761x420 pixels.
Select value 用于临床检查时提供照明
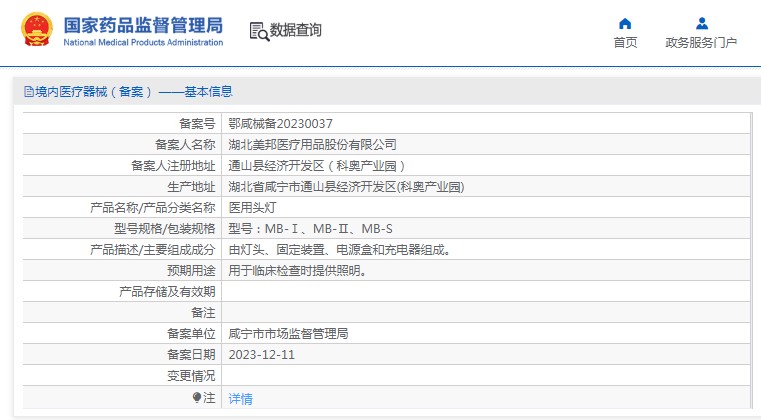click(x=298, y=270)
